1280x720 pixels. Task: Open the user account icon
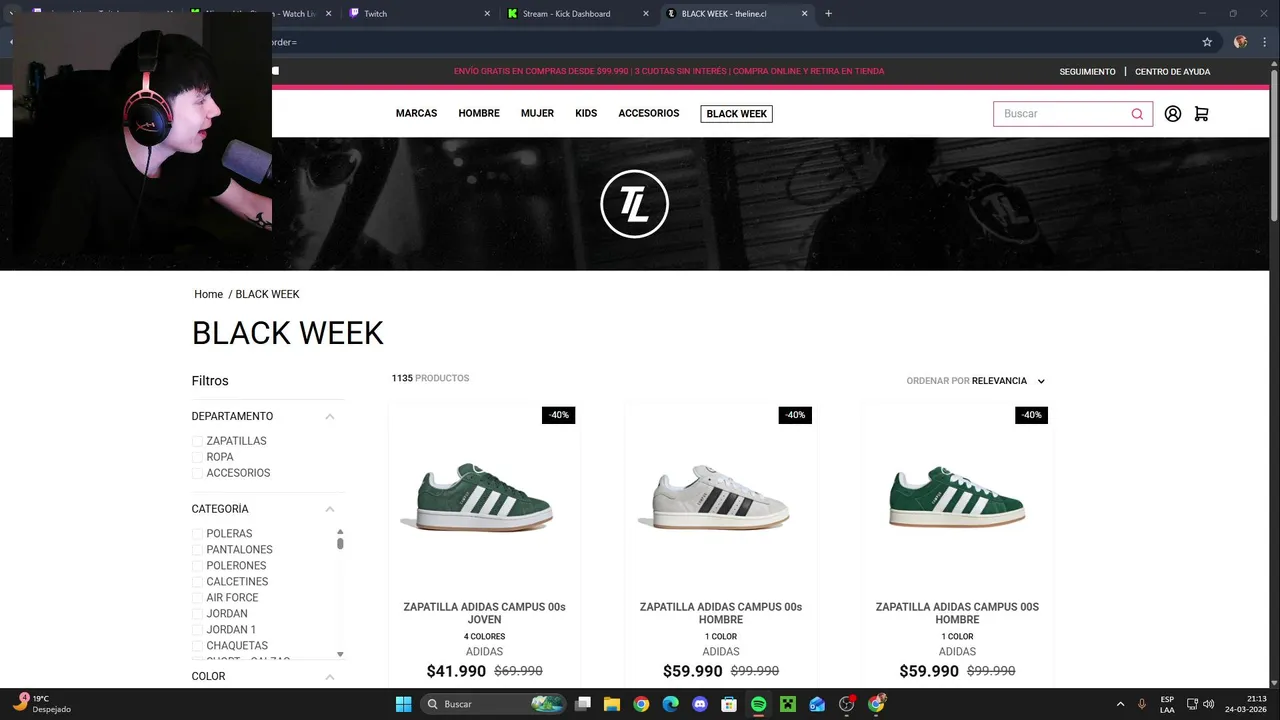pyautogui.click(x=1173, y=114)
